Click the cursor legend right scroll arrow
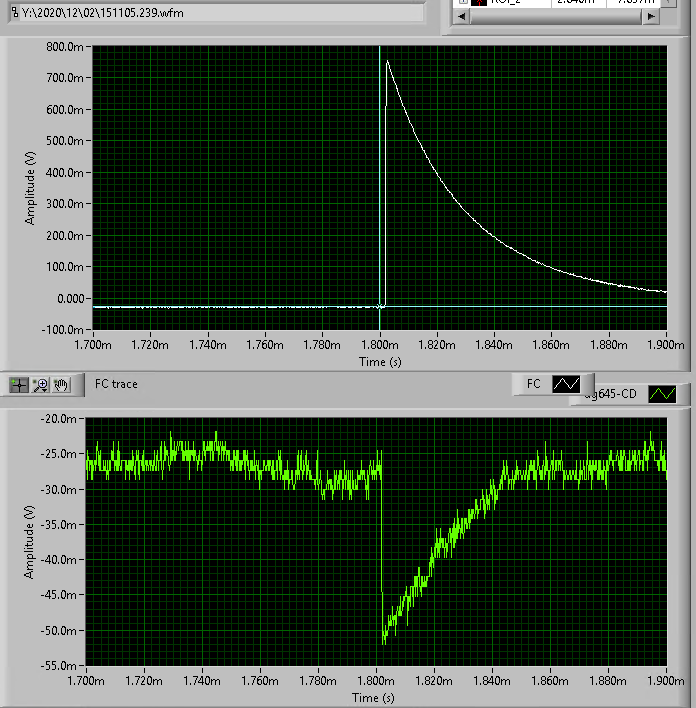The height and width of the screenshot is (708, 696). pyautogui.click(x=651, y=16)
